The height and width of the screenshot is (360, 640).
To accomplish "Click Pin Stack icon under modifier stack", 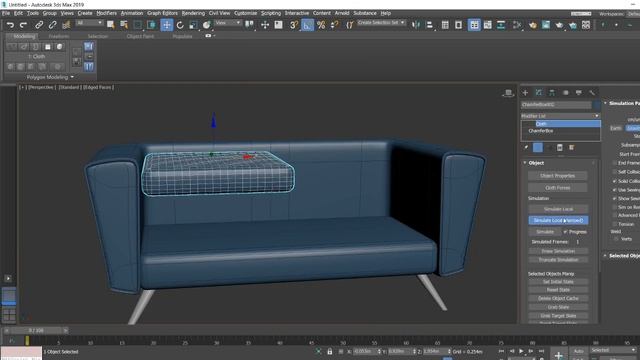I will click(526, 147).
